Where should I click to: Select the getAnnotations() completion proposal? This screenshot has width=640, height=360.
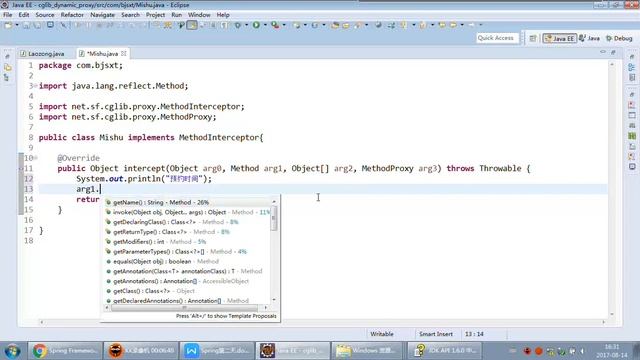point(187,281)
